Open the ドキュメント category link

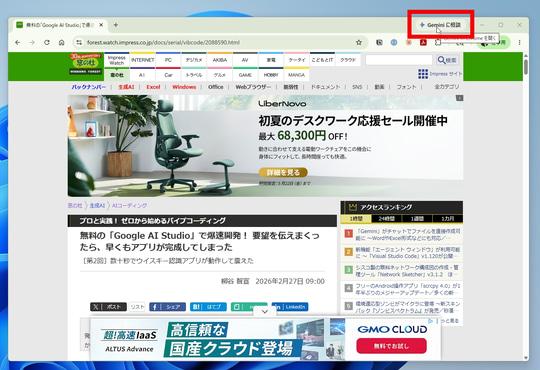pos(325,87)
